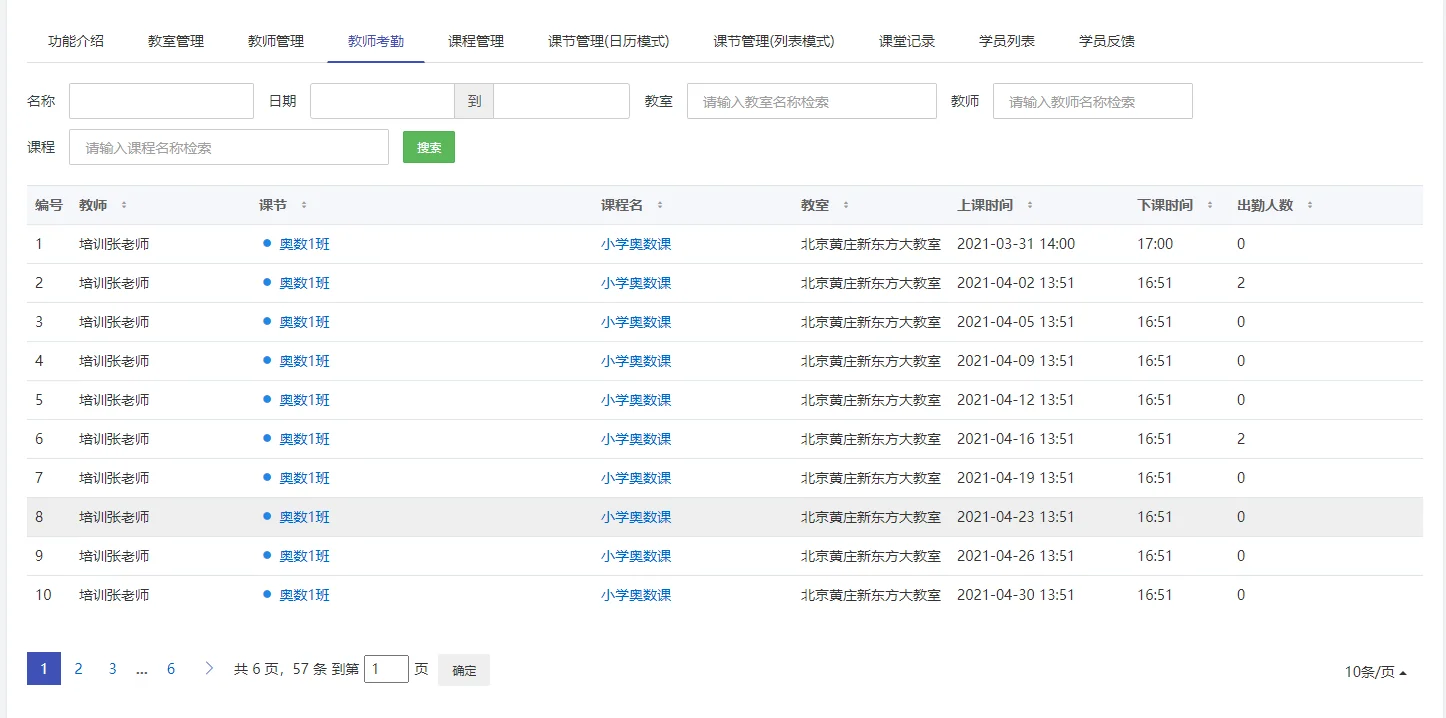Click the 2021-04-02 13:51 time cell

1016,283
